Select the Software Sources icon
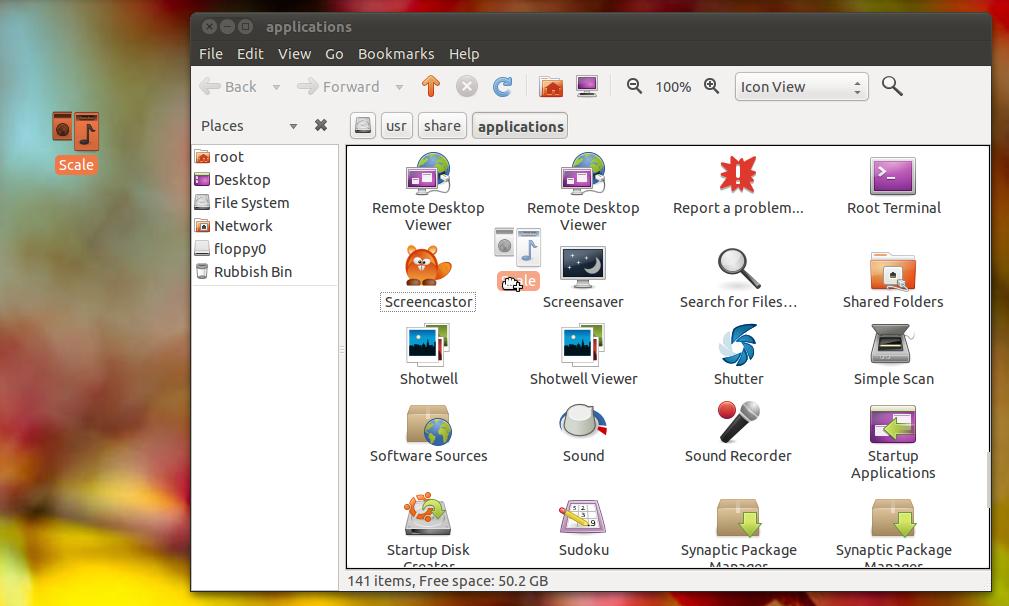 click(x=429, y=425)
